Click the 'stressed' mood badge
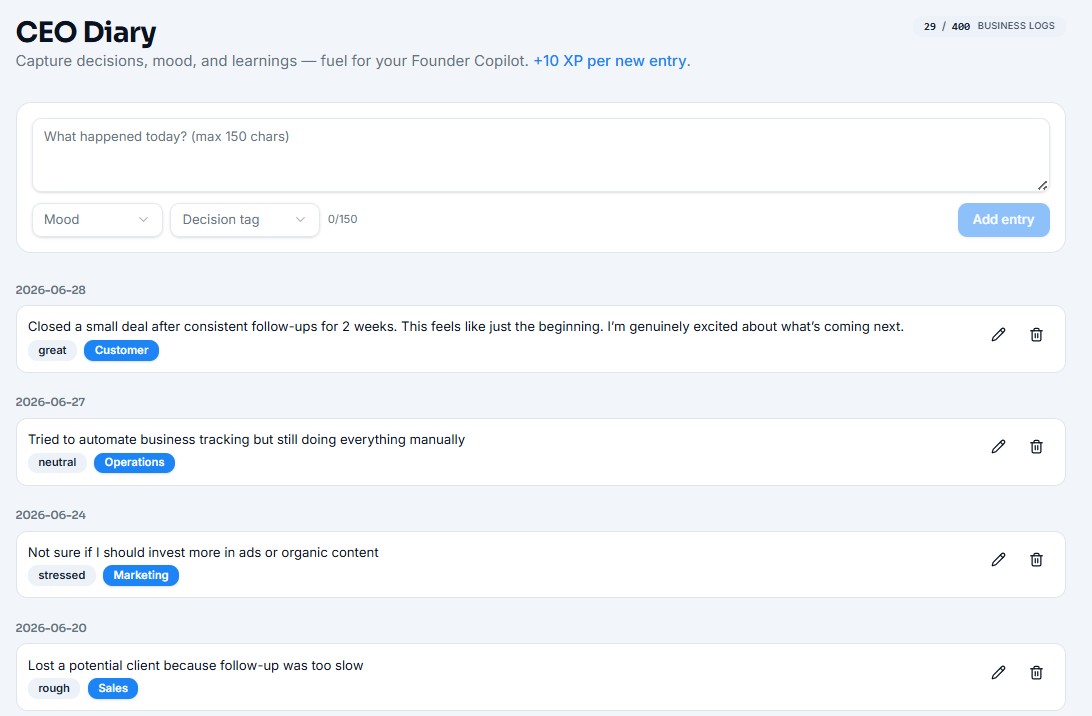1092x716 pixels. (x=62, y=575)
